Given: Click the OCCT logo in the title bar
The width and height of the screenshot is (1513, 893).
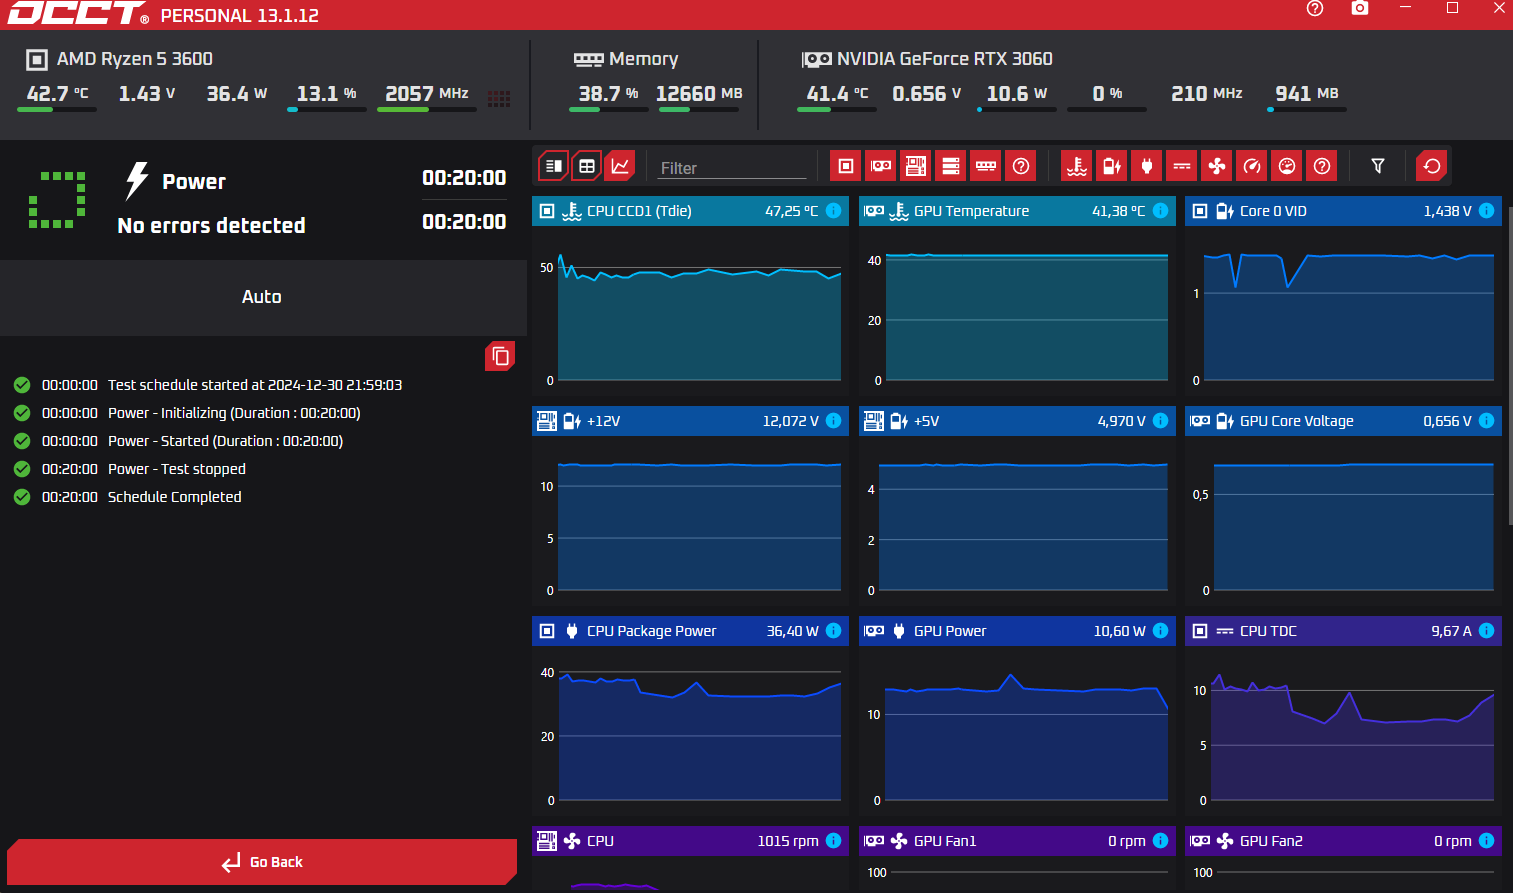Looking at the screenshot, I should [x=78, y=13].
